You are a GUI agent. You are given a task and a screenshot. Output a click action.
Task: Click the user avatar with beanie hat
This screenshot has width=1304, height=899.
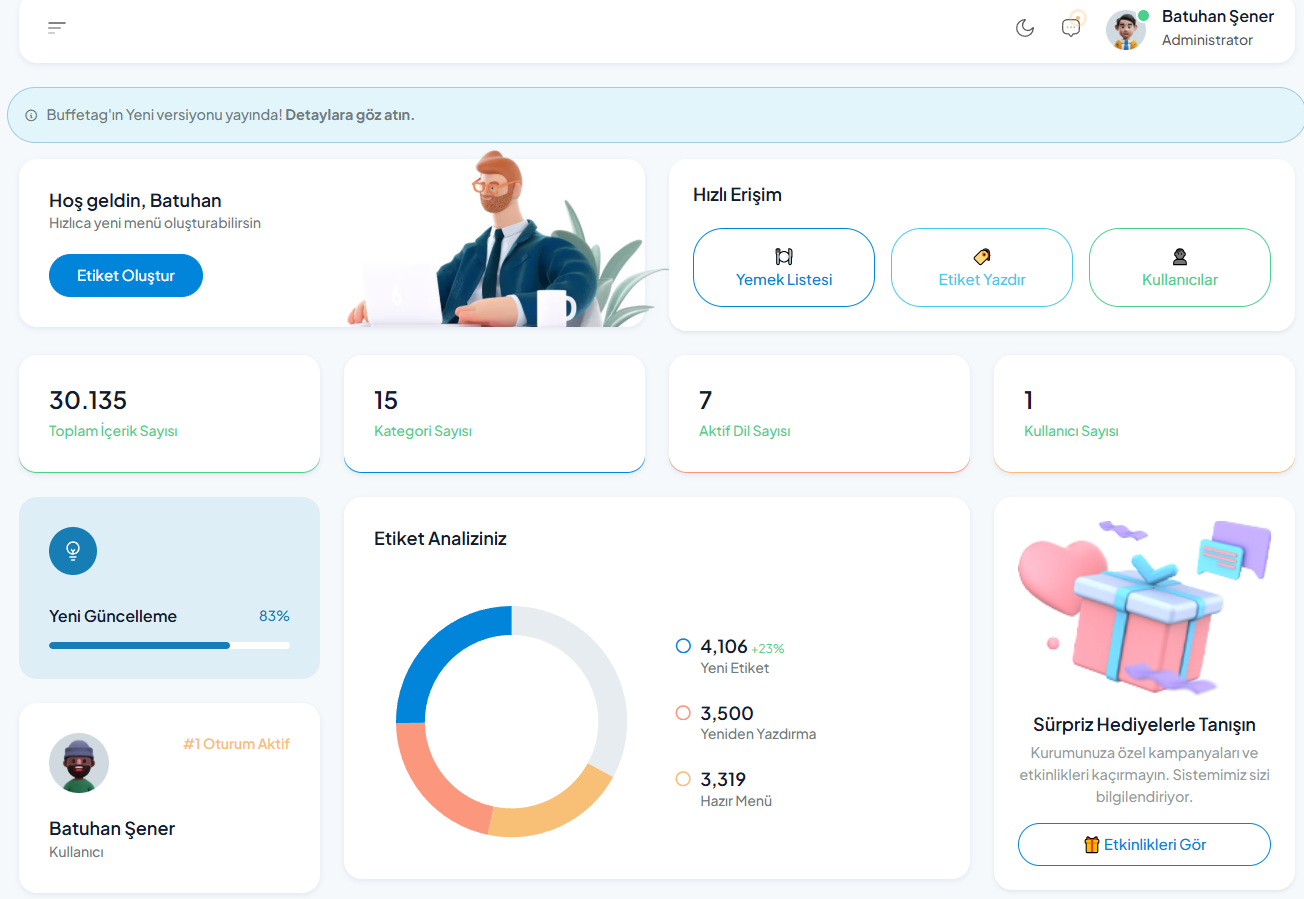79,763
